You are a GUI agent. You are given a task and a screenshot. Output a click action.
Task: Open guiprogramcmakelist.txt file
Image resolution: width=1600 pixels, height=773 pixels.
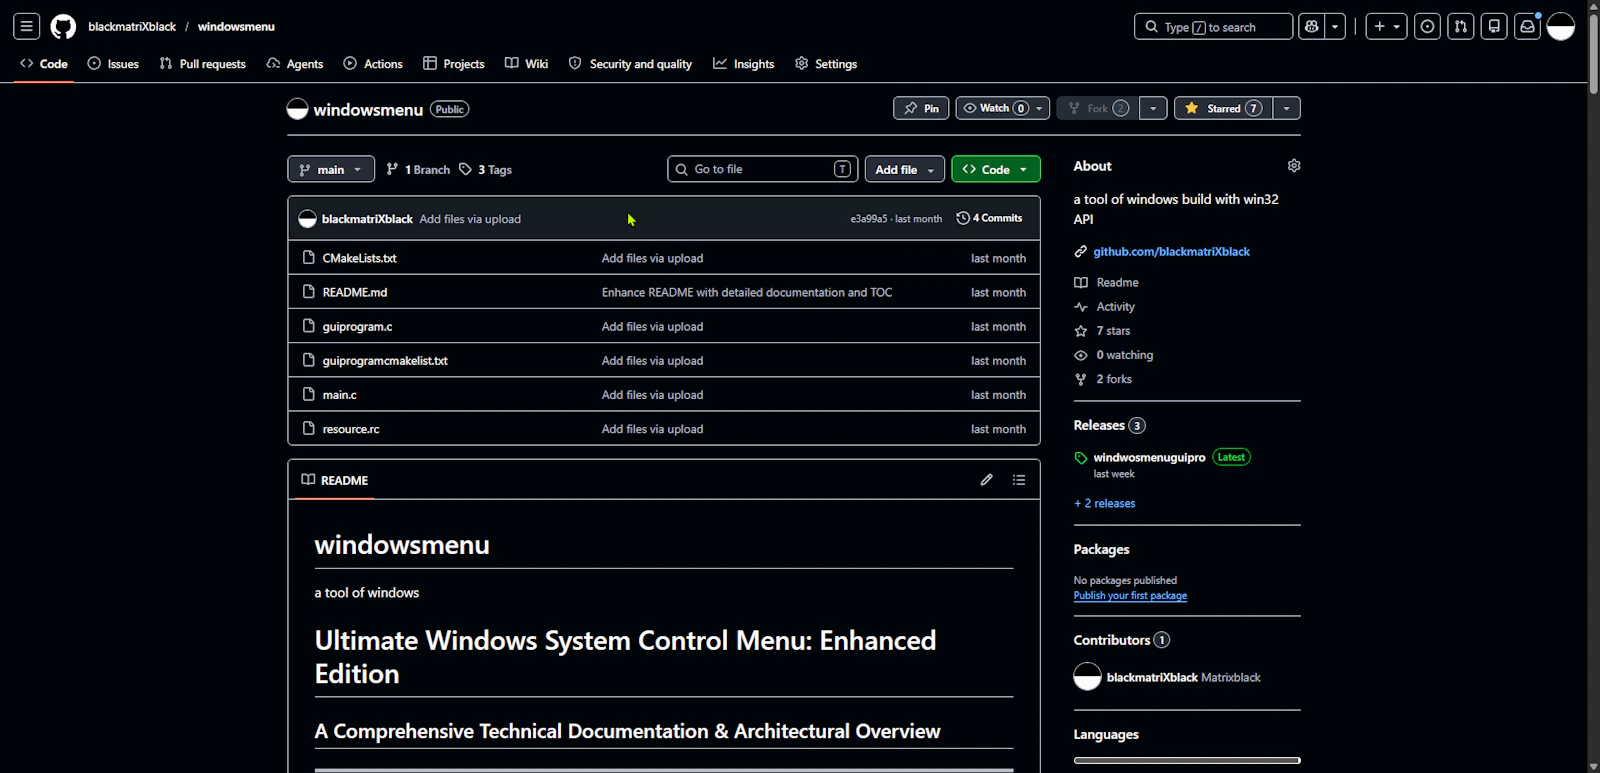point(385,361)
